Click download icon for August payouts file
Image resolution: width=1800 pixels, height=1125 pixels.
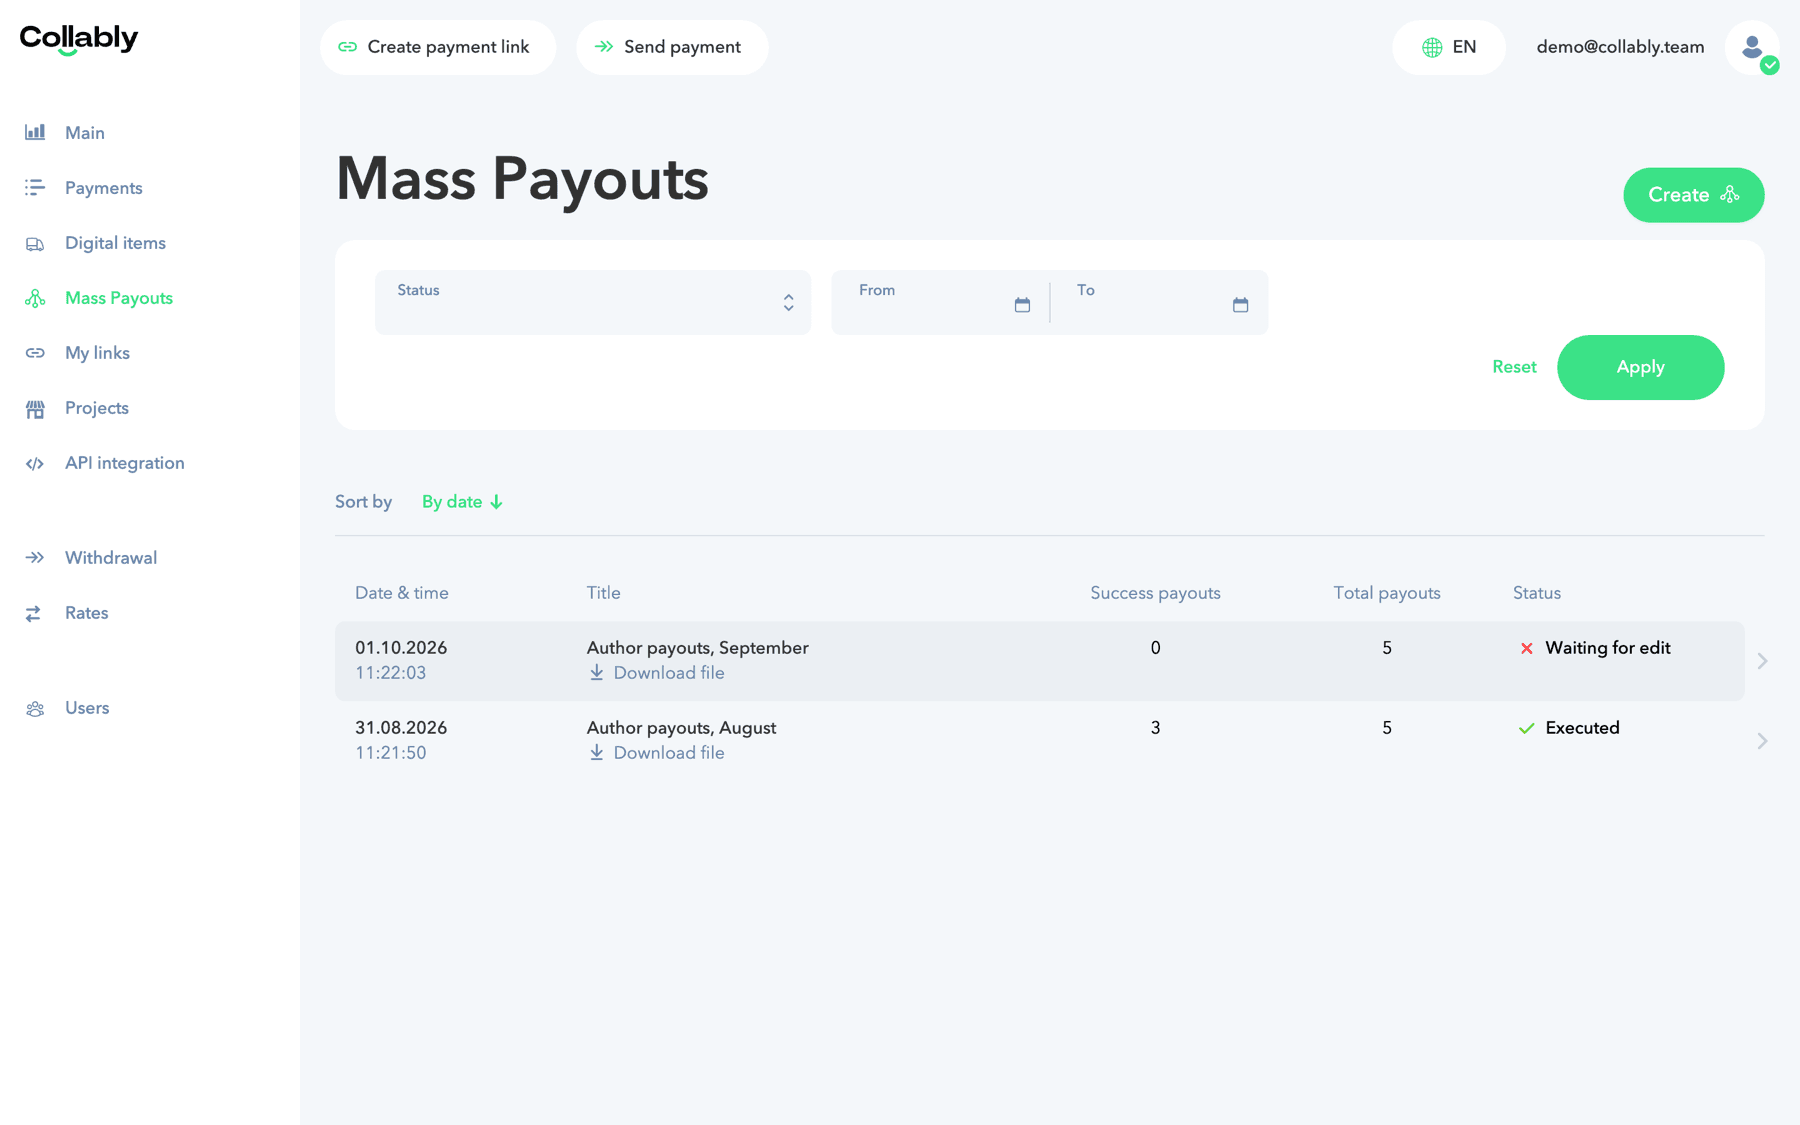pos(596,752)
